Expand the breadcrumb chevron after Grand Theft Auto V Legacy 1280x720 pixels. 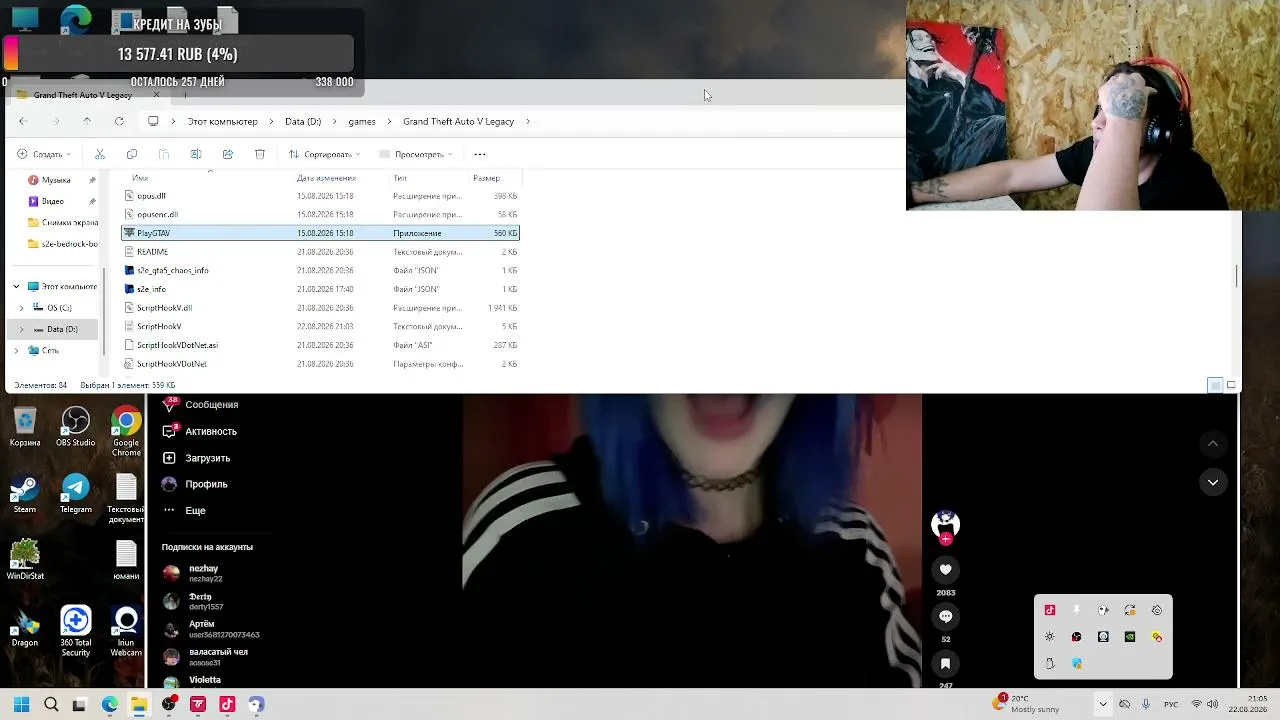click(528, 121)
